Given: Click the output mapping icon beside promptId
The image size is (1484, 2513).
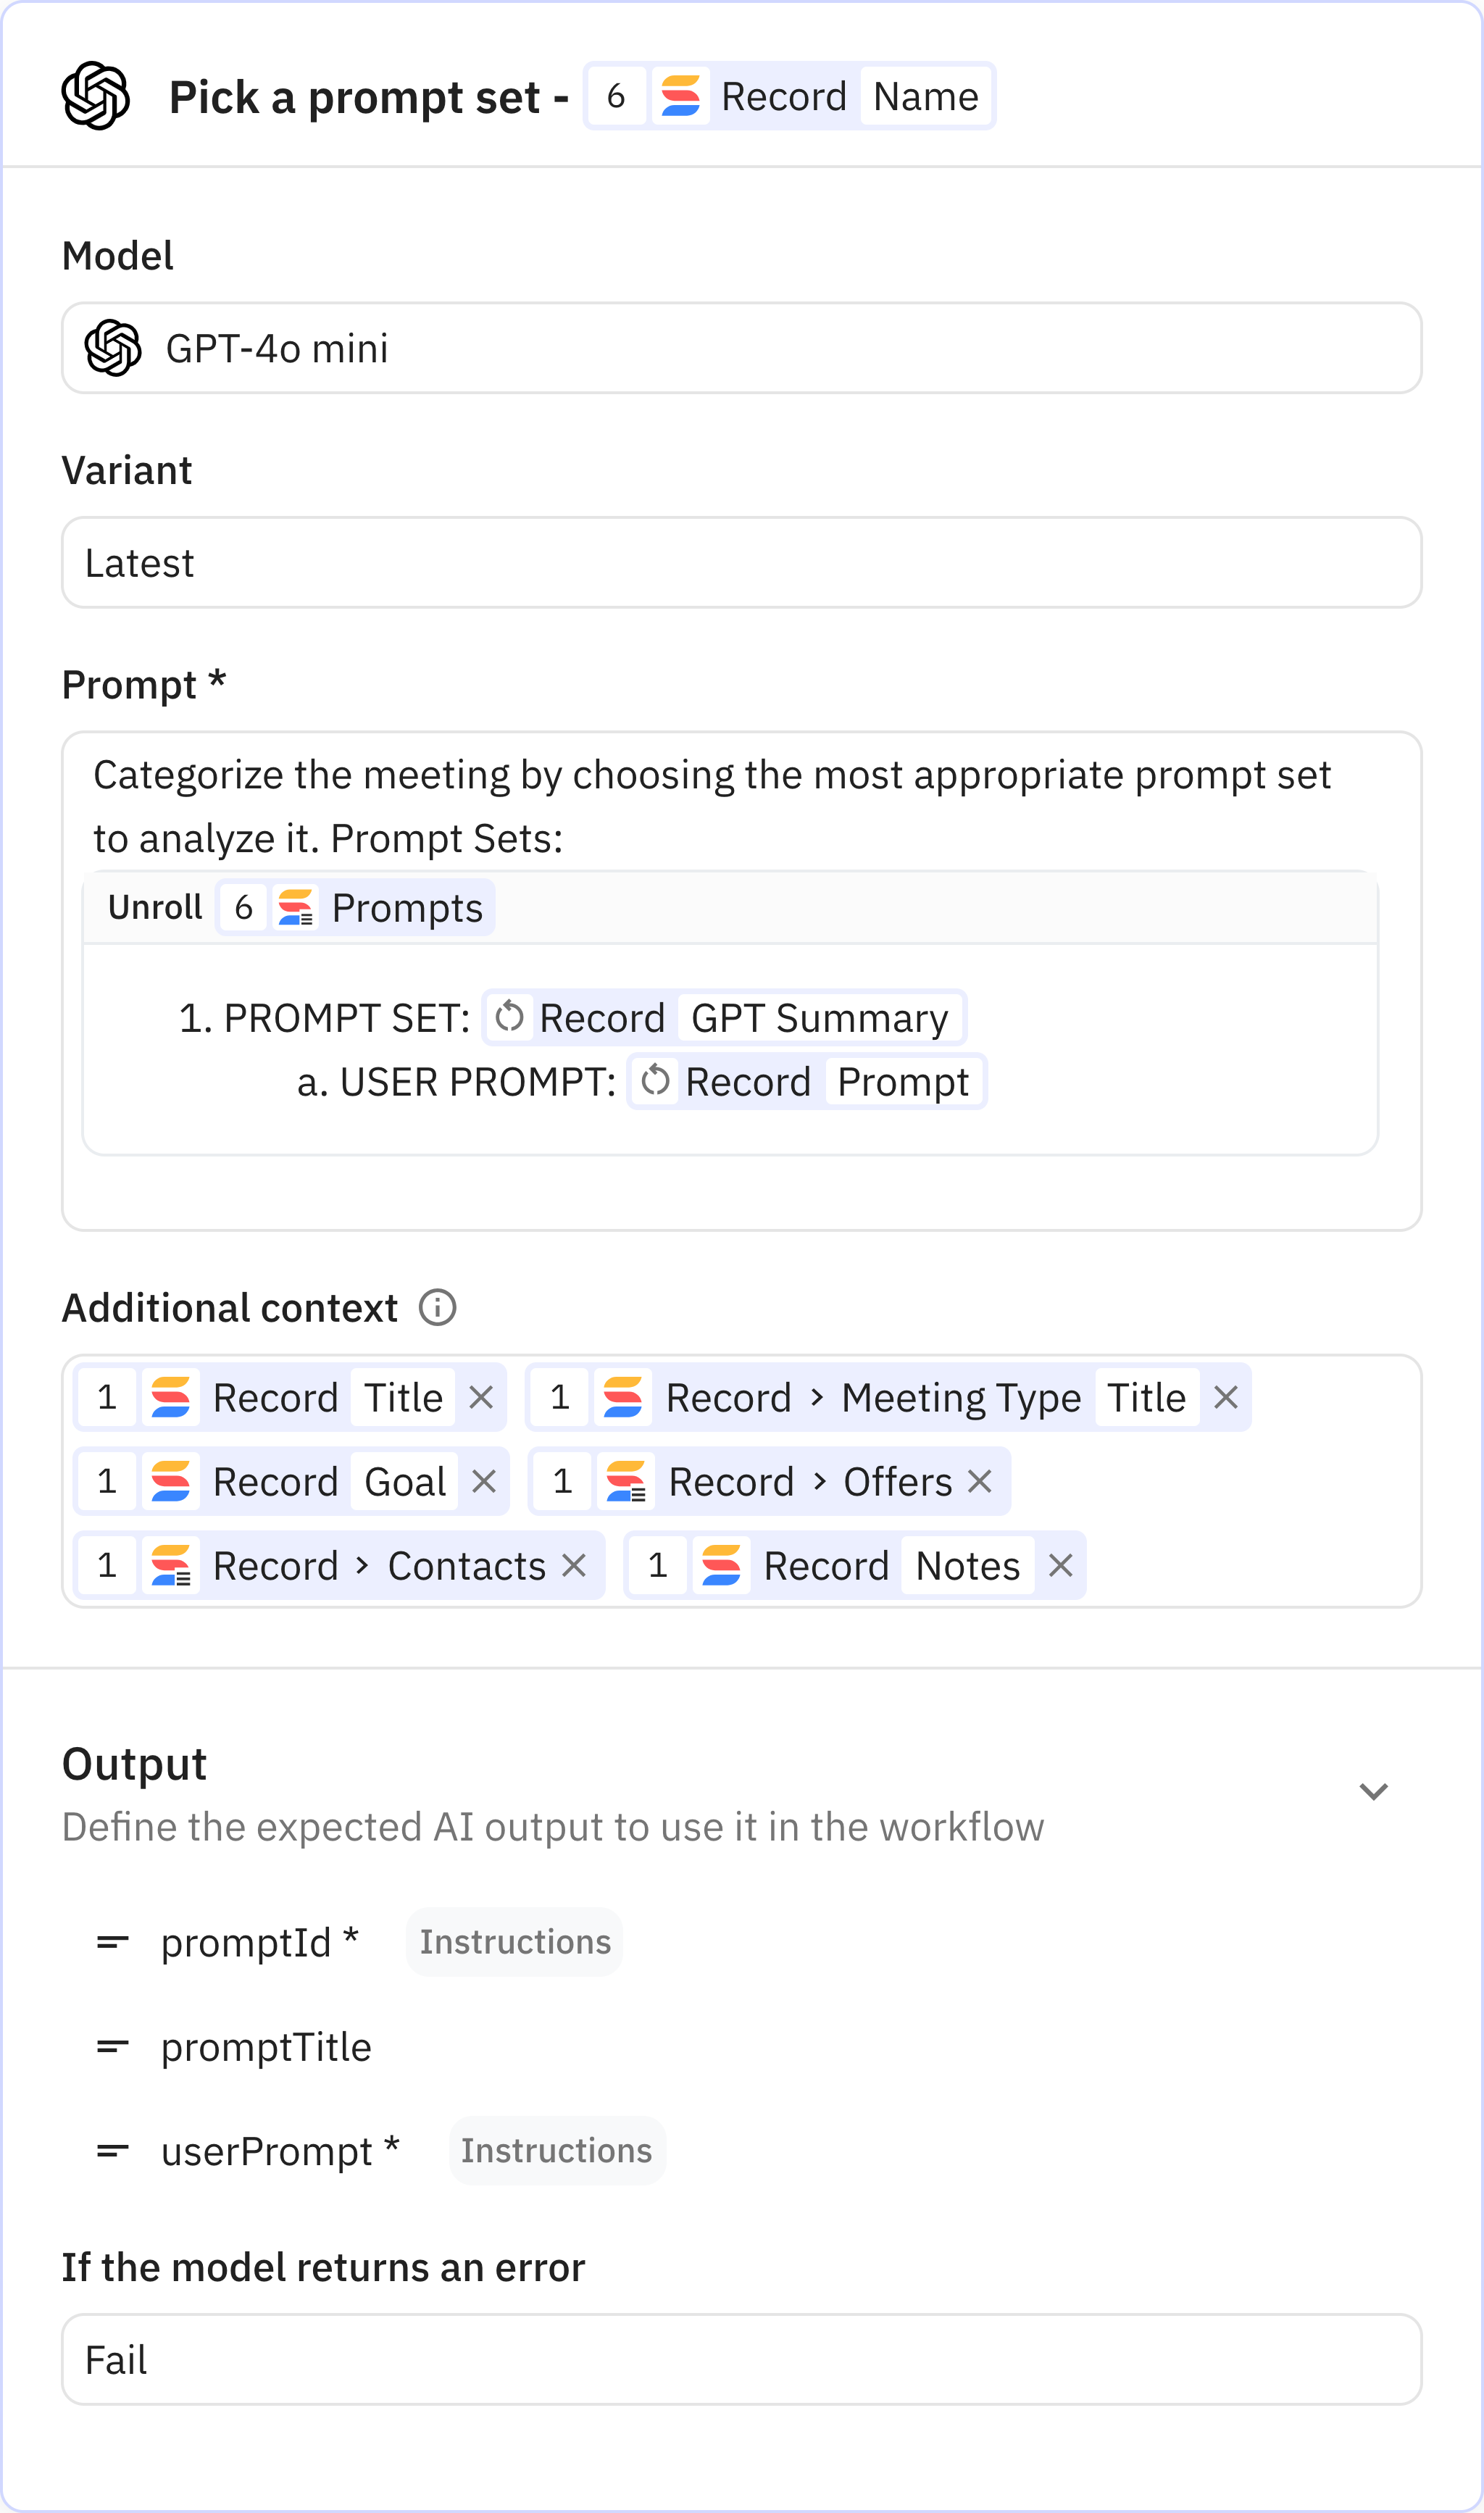Looking at the screenshot, I should pos(112,1941).
